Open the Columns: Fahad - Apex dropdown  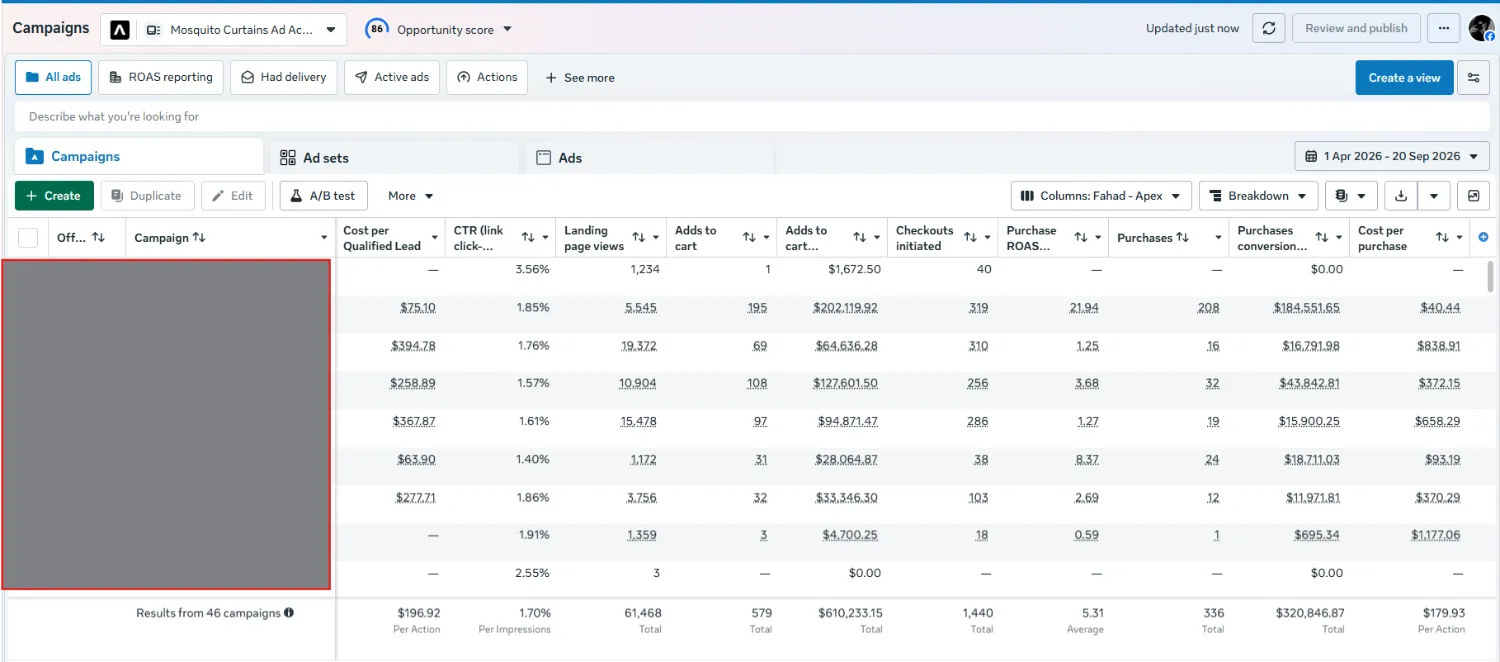(1101, 196)
